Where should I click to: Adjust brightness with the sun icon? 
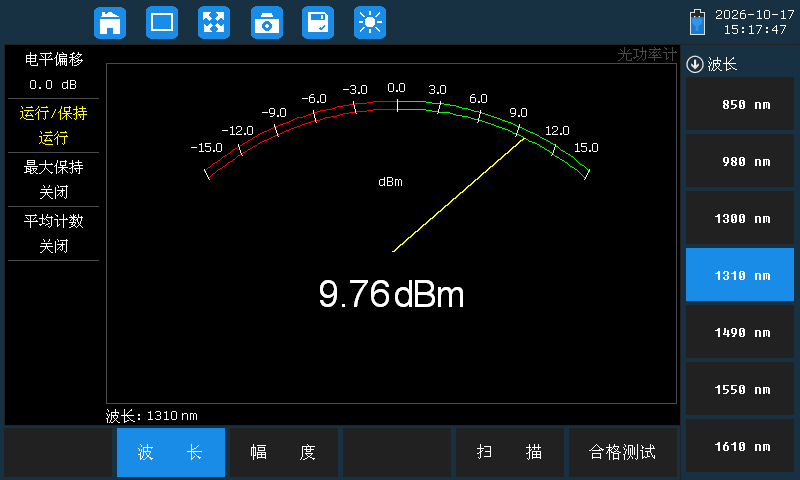pos(370,22)
